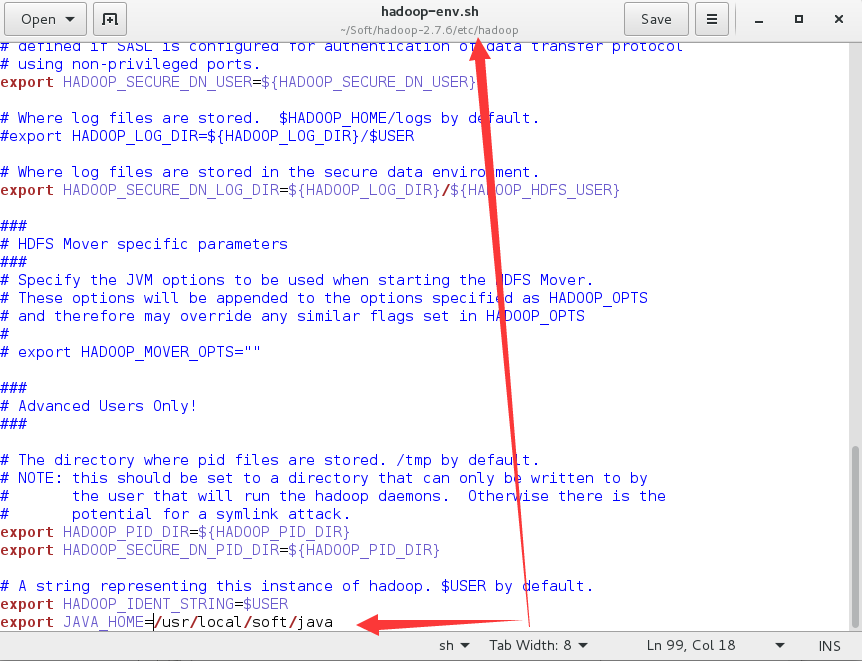Open the Ln 99, Col 18 position popup
Viewport: 862px width, 661px height.
point(715,646)
